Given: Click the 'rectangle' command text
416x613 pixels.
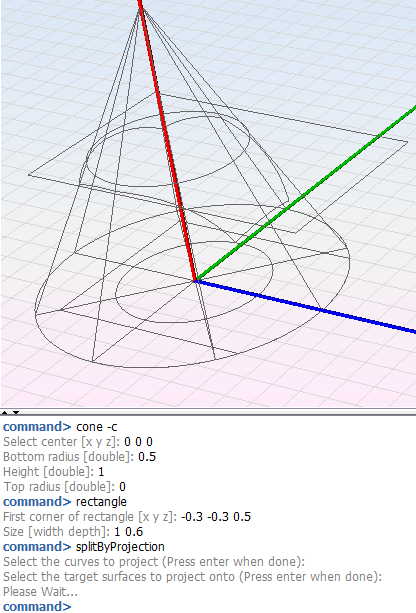Looking at the screenshot, I should (x=101, y=502).
